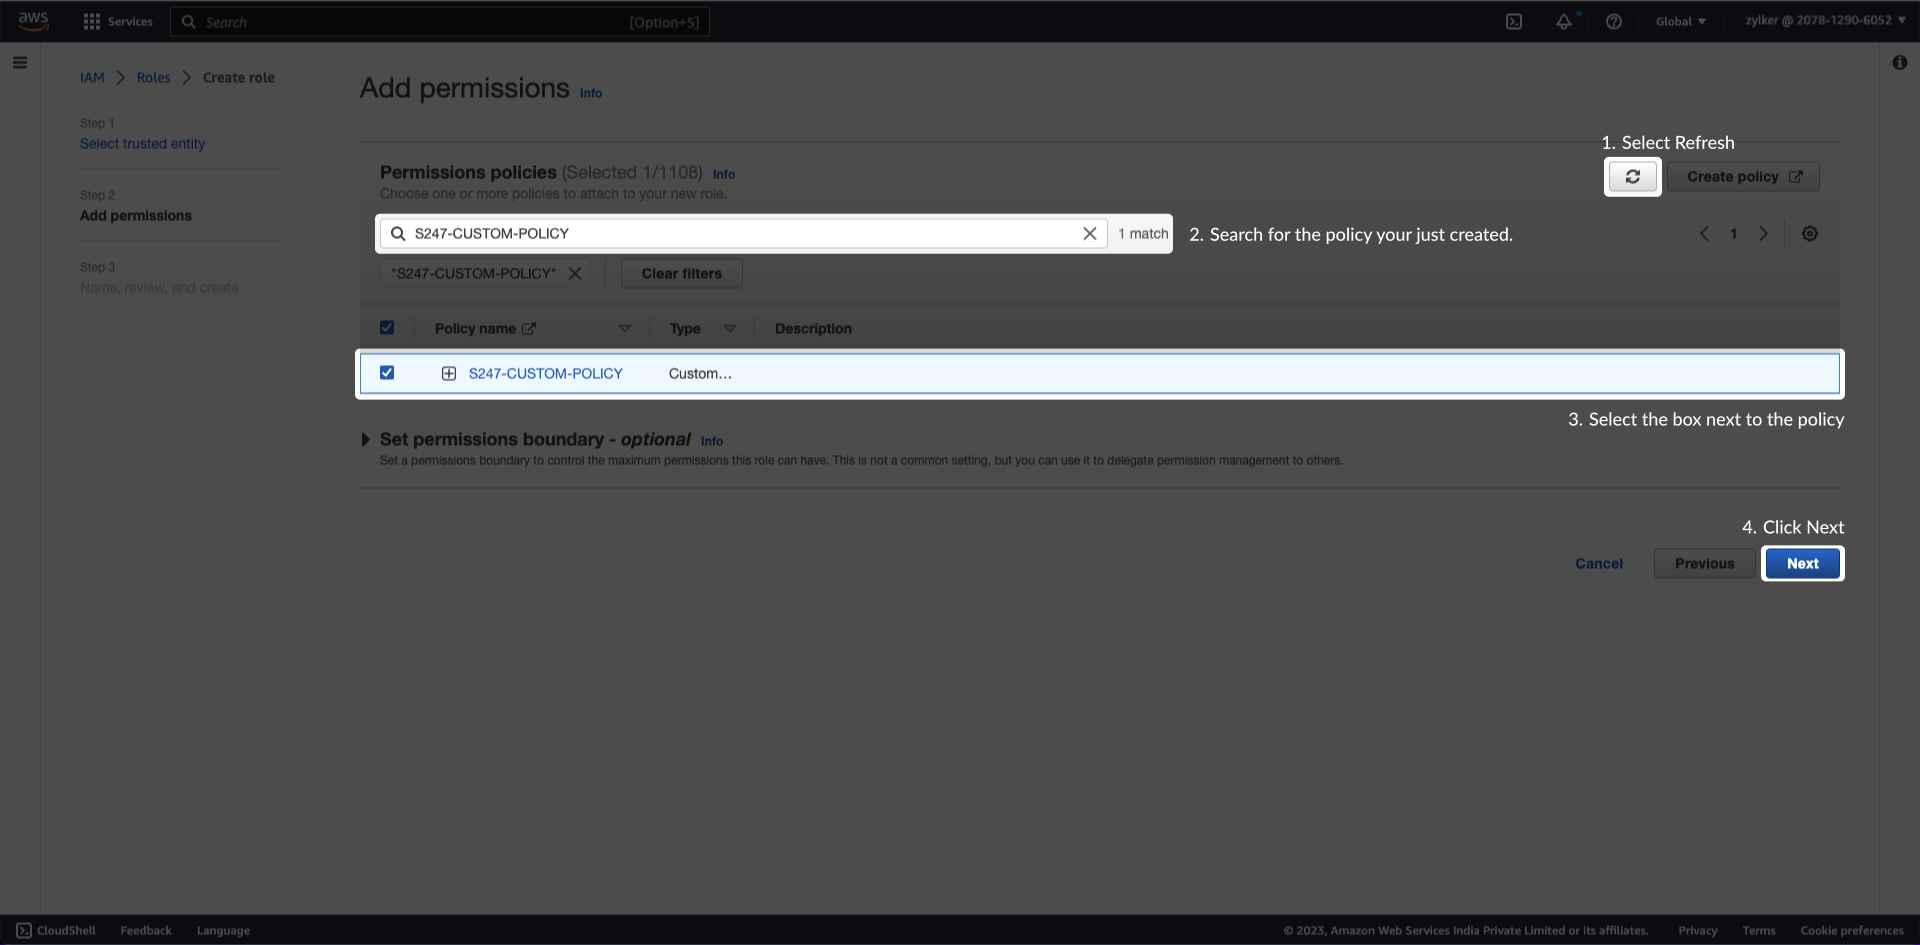This screenshot has width=1920, height=945.
Task: Click the AWS logo home icon
Action: point(33,21)
